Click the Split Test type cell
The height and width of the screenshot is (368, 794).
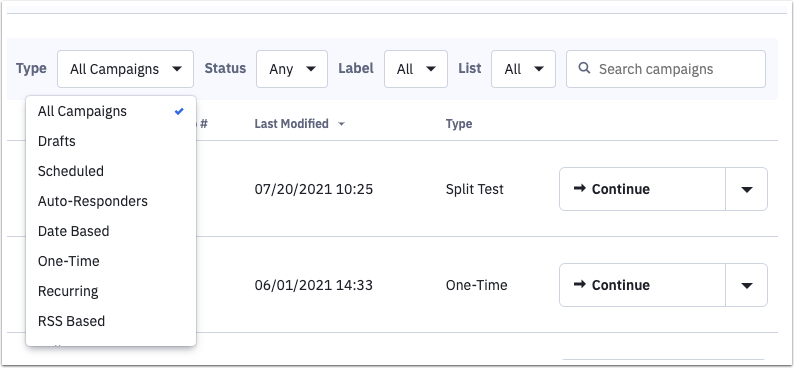(x=474, y=189)
